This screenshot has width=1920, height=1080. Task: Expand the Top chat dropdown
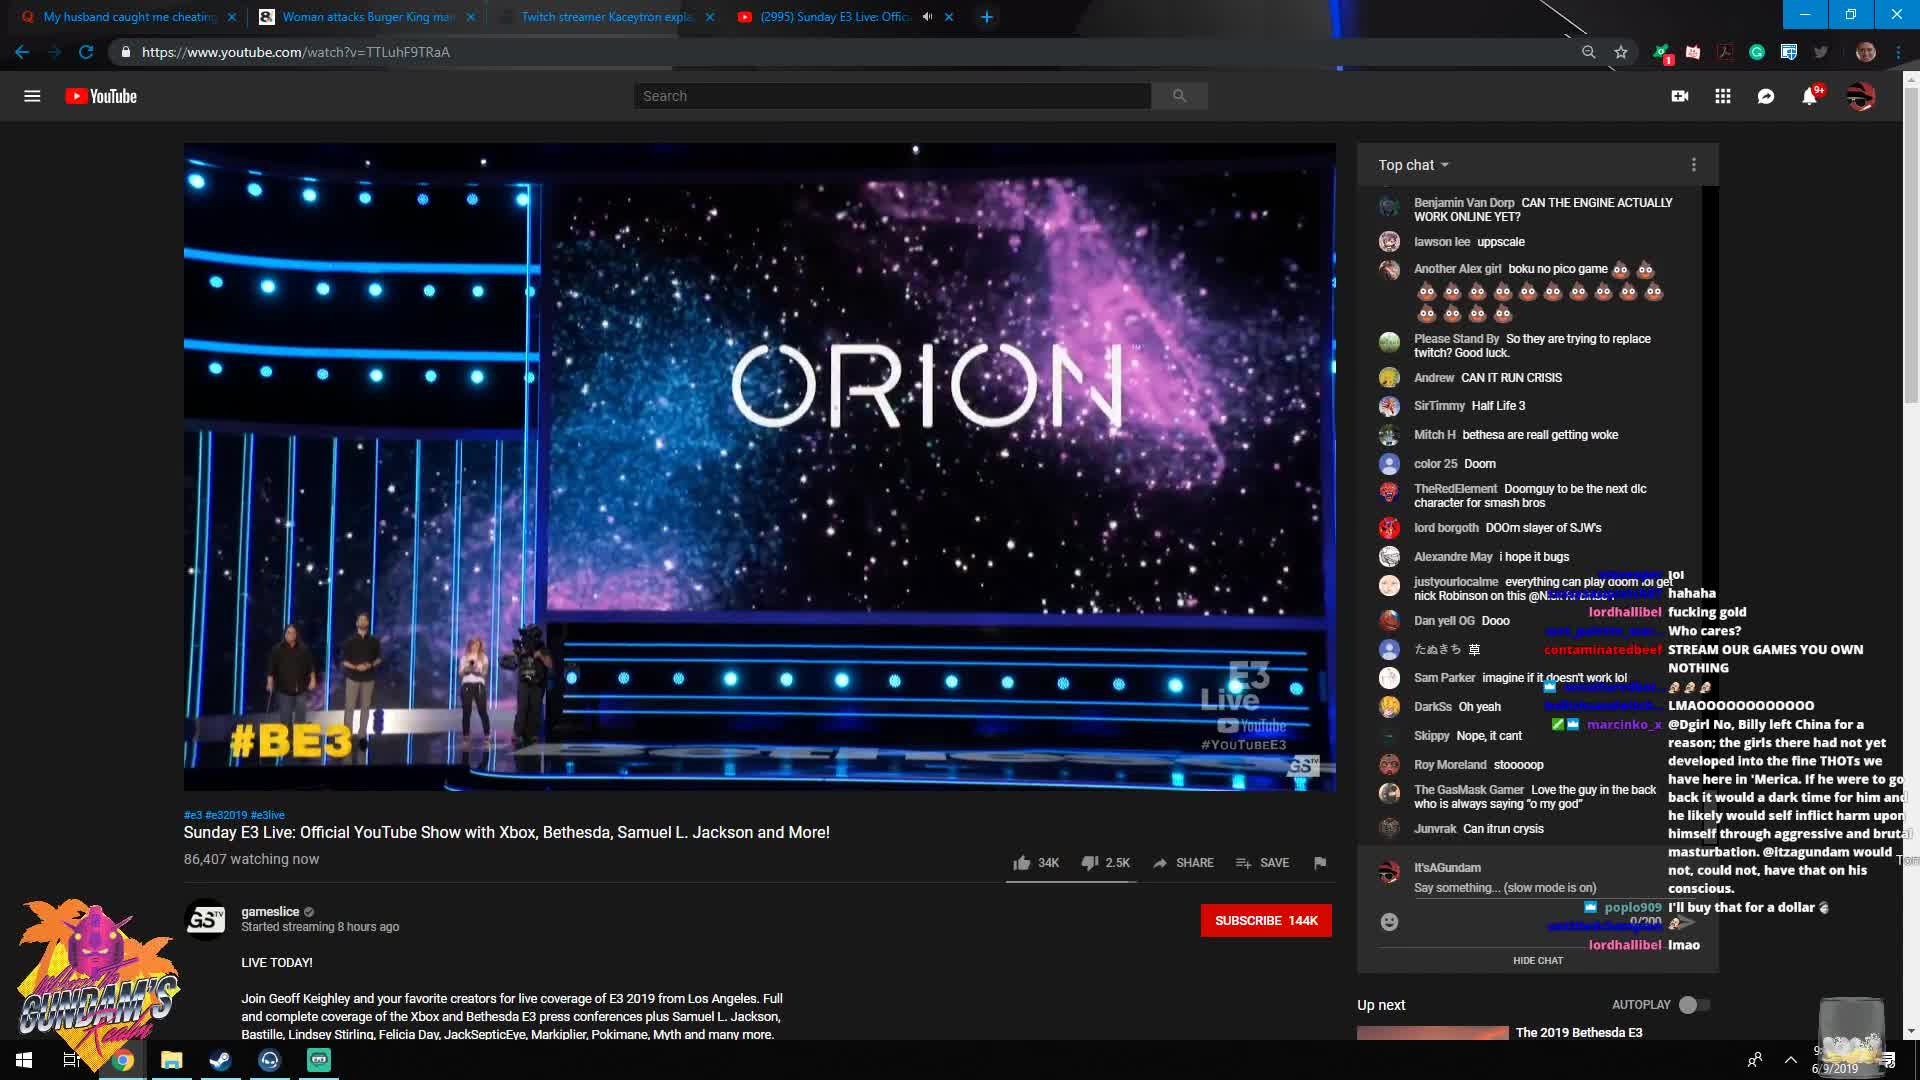[x=1413, y=165]
